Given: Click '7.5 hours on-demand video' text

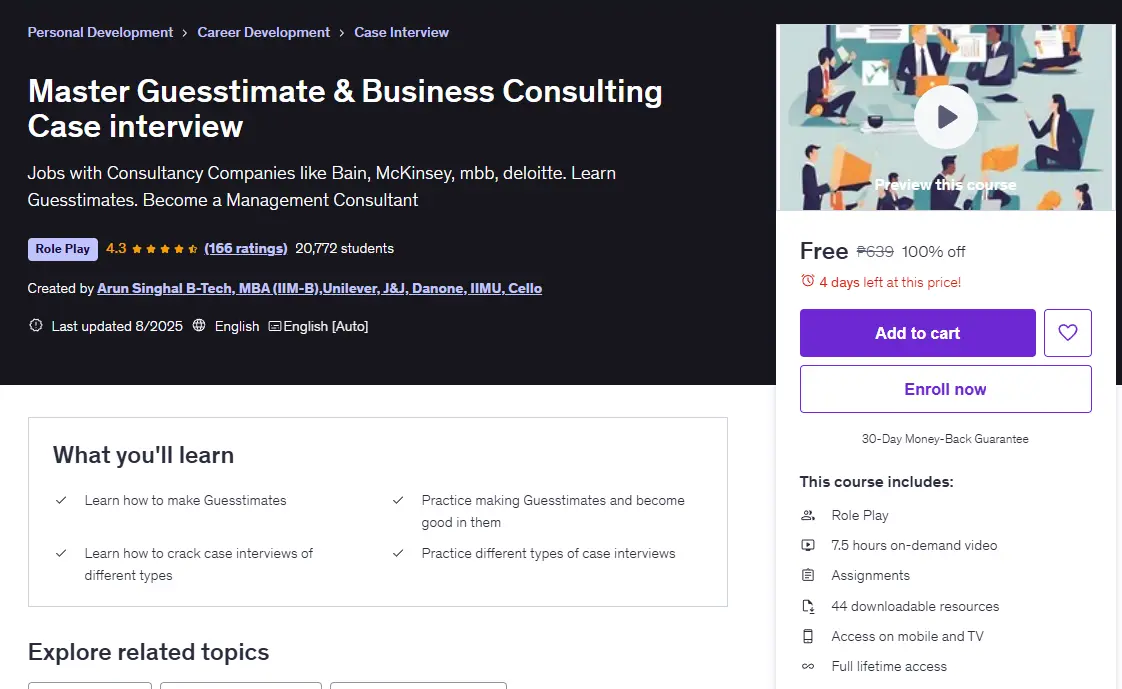Looking at the screenshot, I should [x=914, y=545].
